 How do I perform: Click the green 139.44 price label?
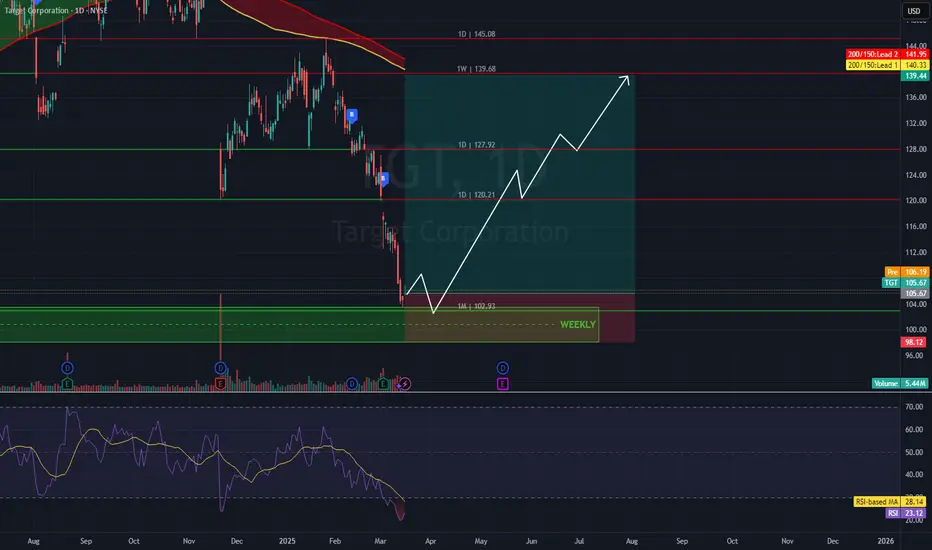(x=915, y=76)
